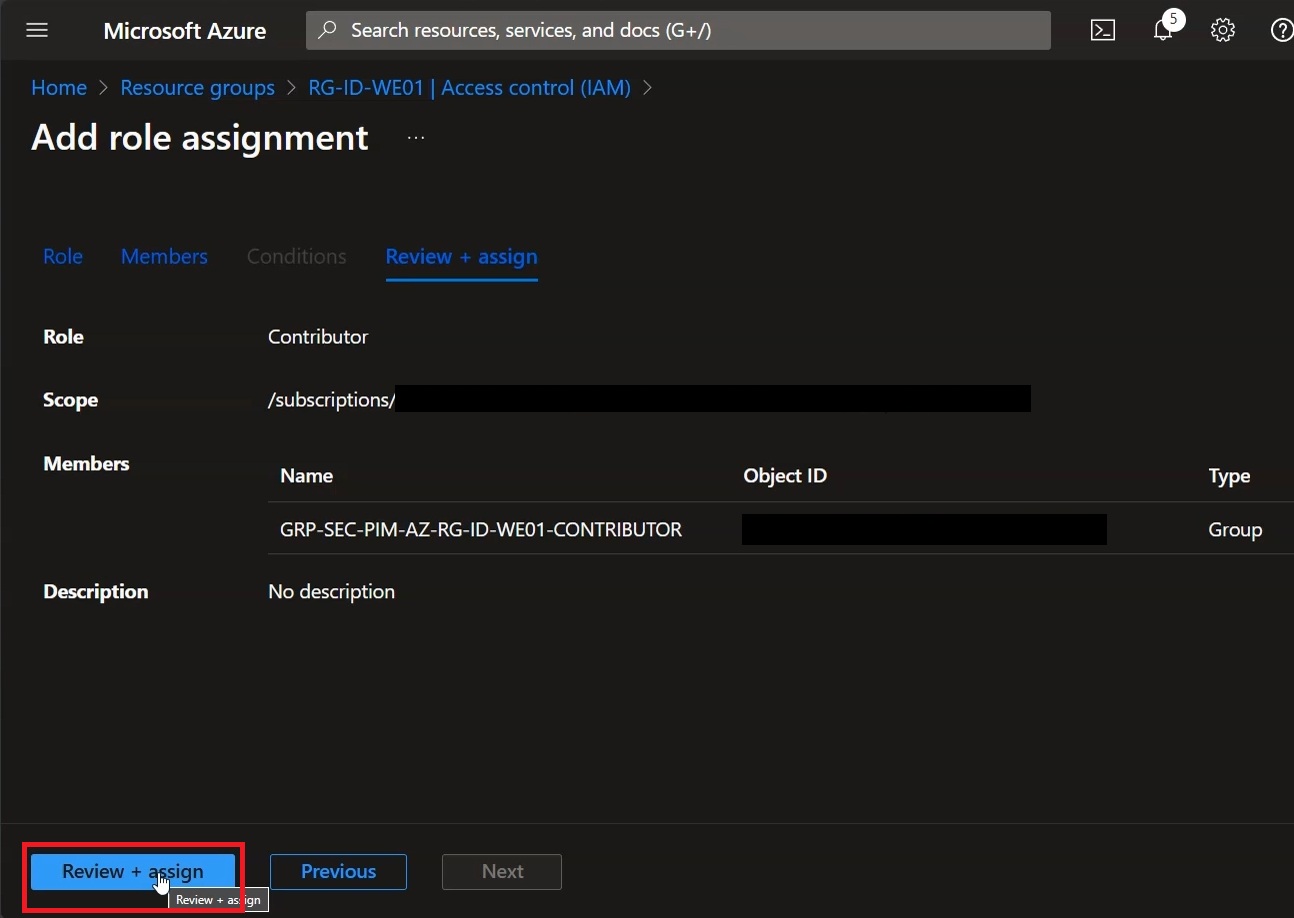Click the Scope label
Screen dimensions: 1294x918
click(x=70, y=400)
